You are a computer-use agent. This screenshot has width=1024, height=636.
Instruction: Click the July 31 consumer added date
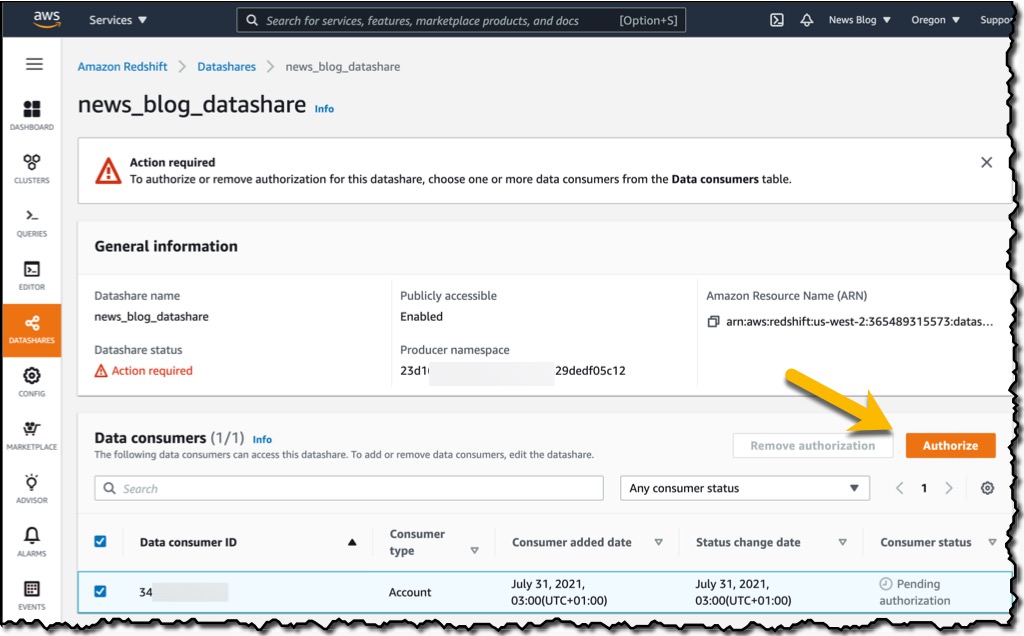[x=559, y=592]
